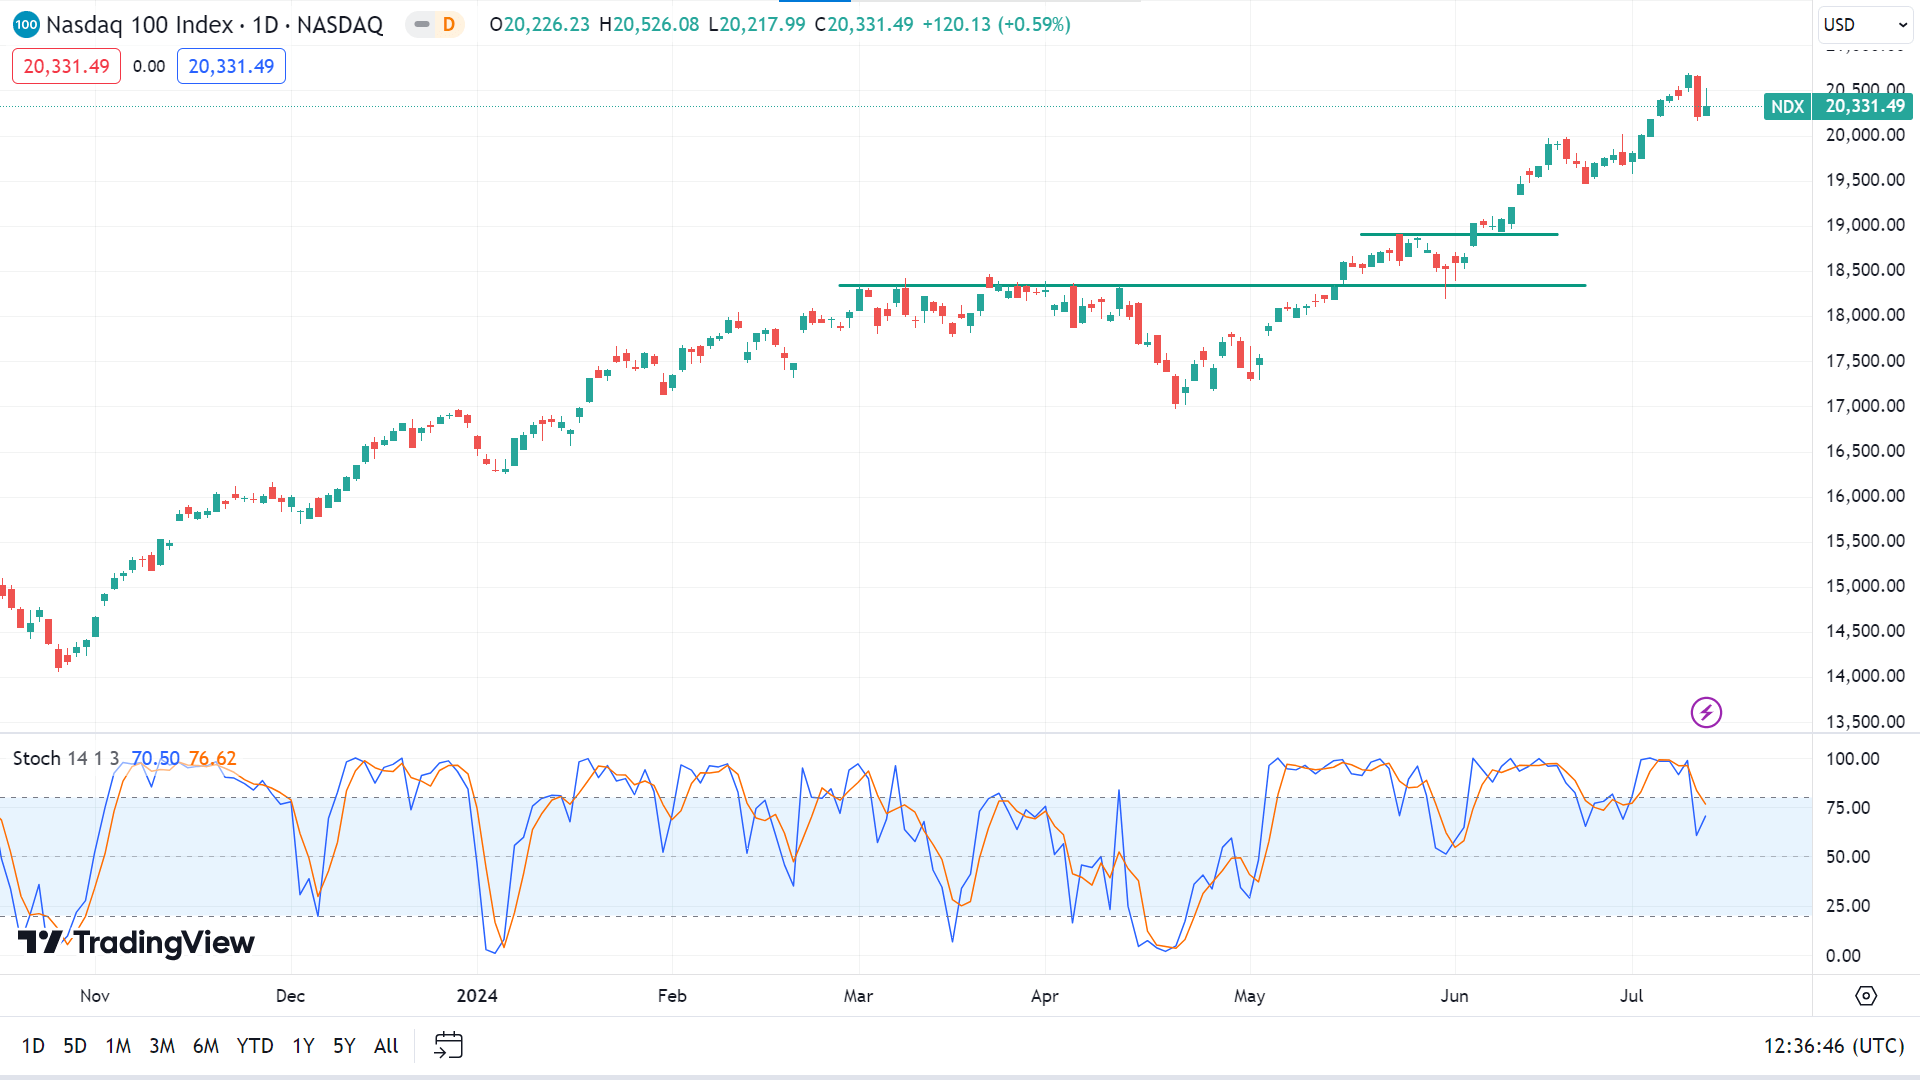Select the 1M time range

pos(118,1046)
